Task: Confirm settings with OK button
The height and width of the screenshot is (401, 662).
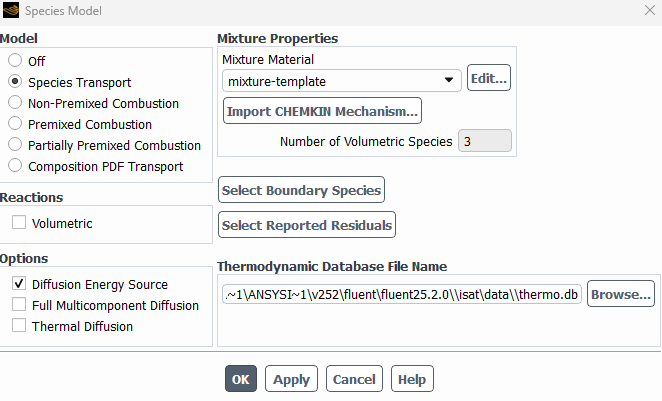Action: (x=241, y=379)
